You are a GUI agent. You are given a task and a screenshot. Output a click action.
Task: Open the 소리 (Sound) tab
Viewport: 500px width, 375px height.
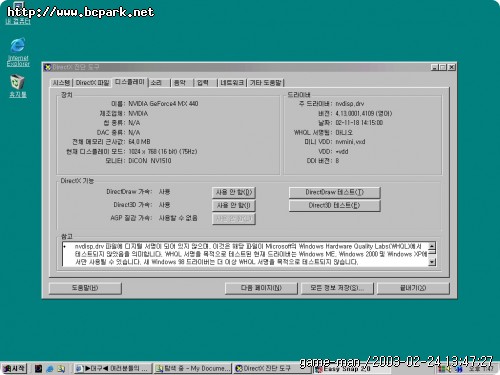tap(159, 83)
